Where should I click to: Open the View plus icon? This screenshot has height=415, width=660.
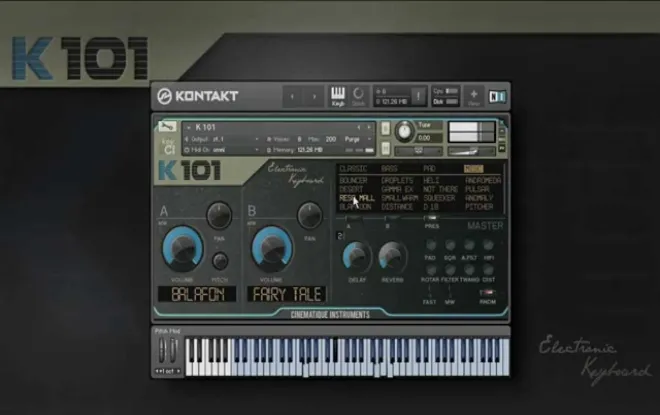[x=474, y=96]
